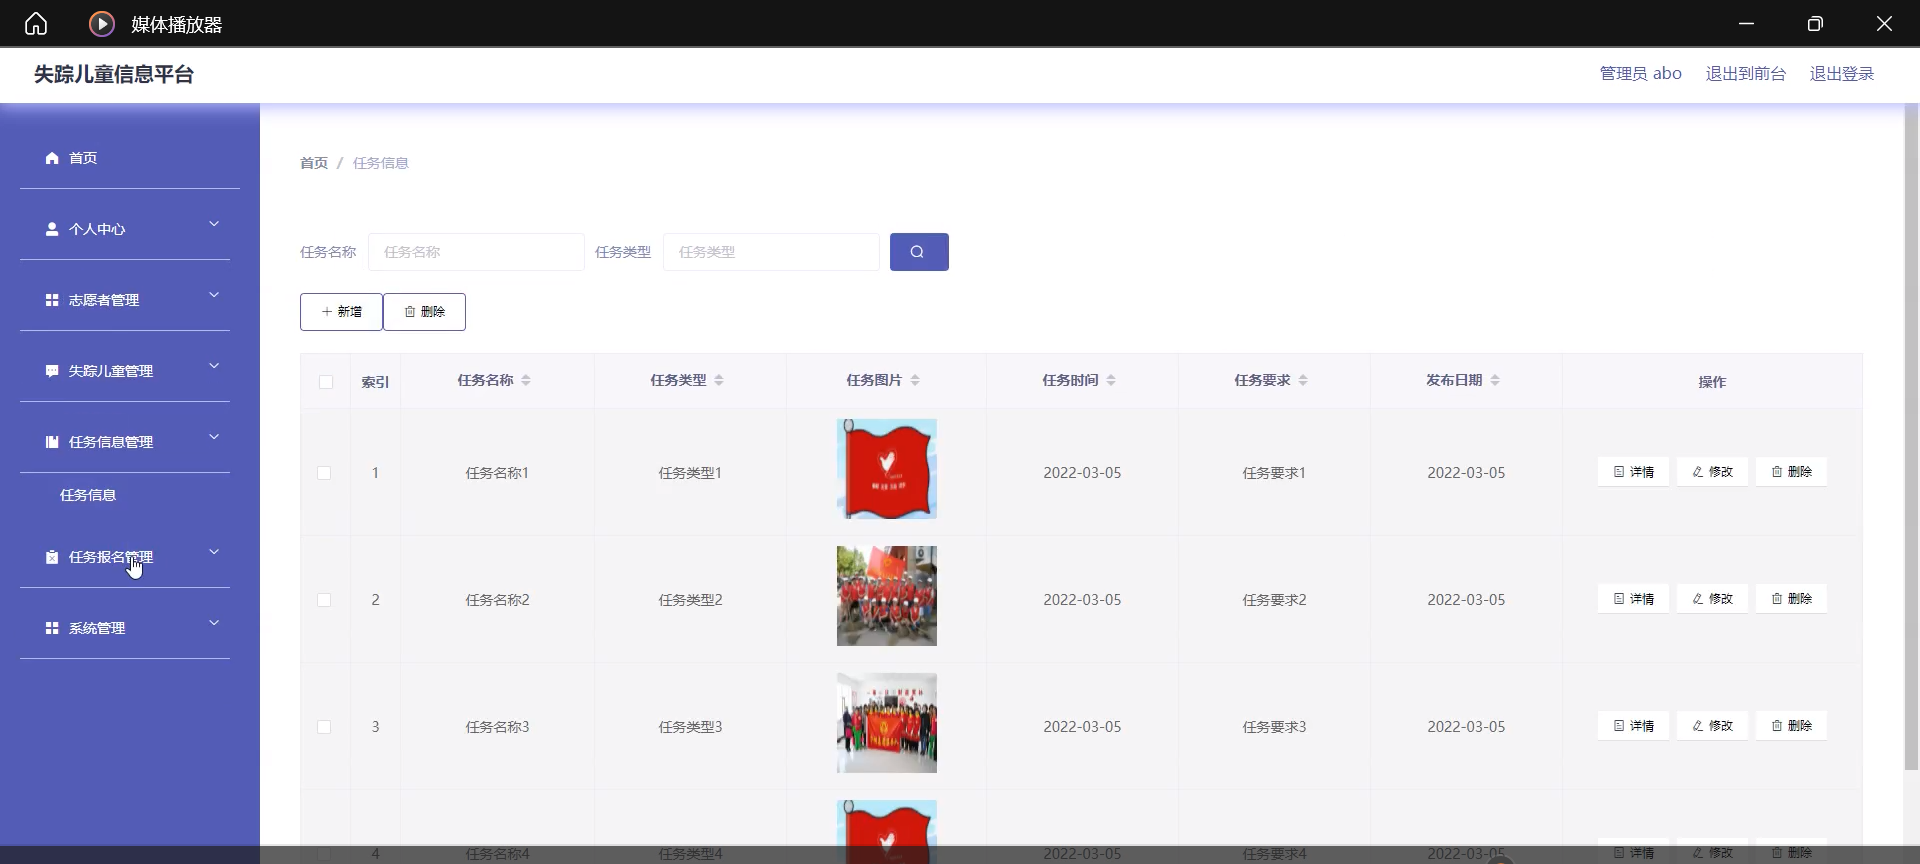Click the grid icon beside 系统管理

[52, 628]
